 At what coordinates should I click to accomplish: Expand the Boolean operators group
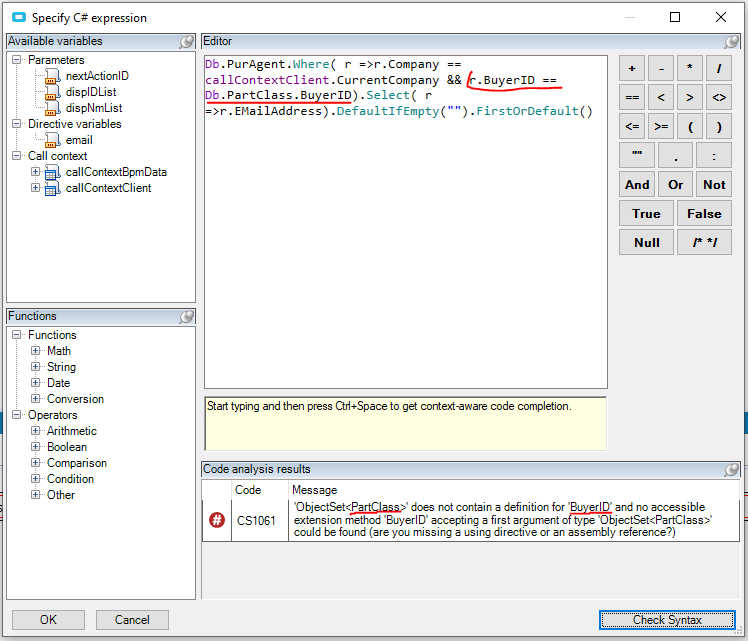(x=35, y=446)
